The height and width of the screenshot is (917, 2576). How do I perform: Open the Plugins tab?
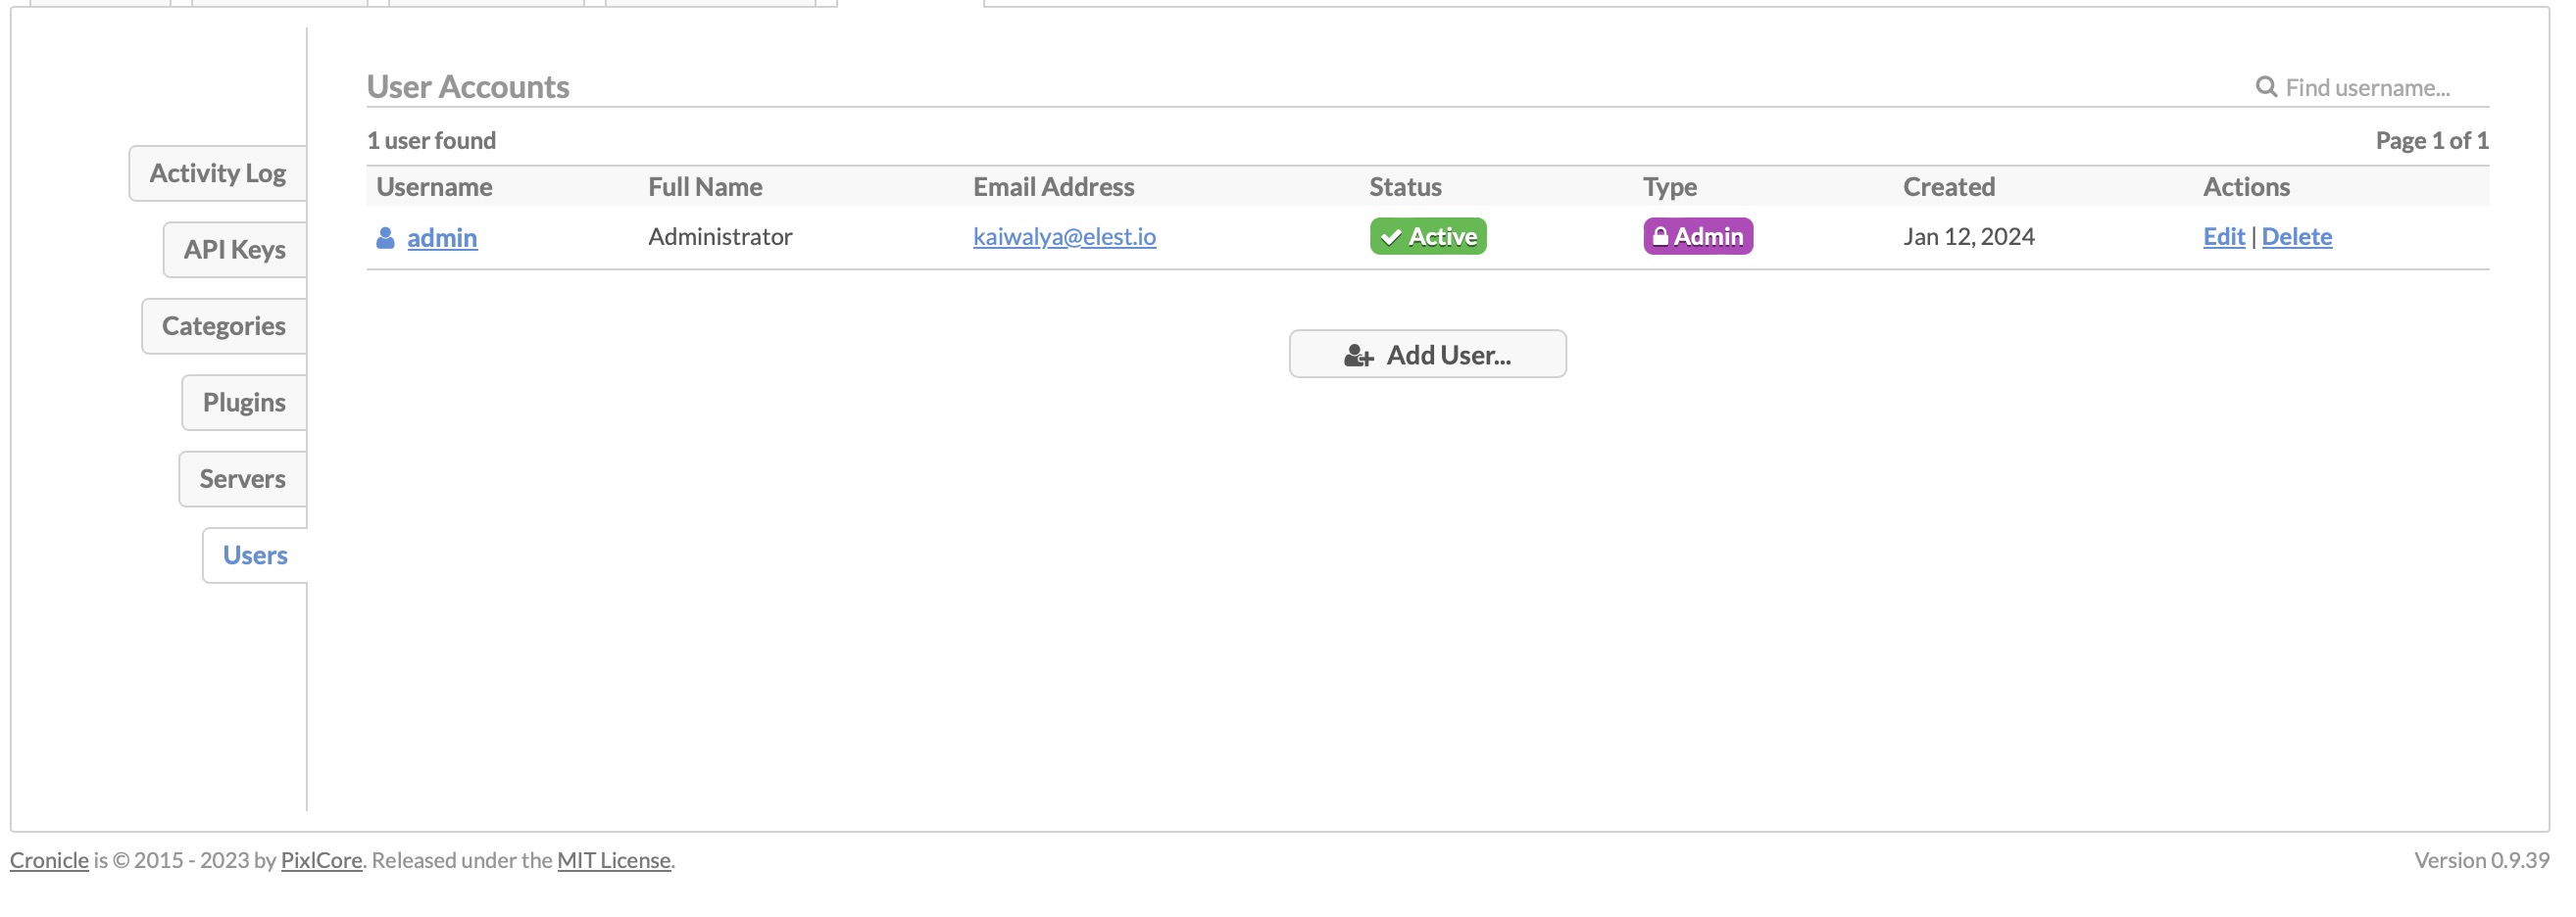tap(244, 402)
